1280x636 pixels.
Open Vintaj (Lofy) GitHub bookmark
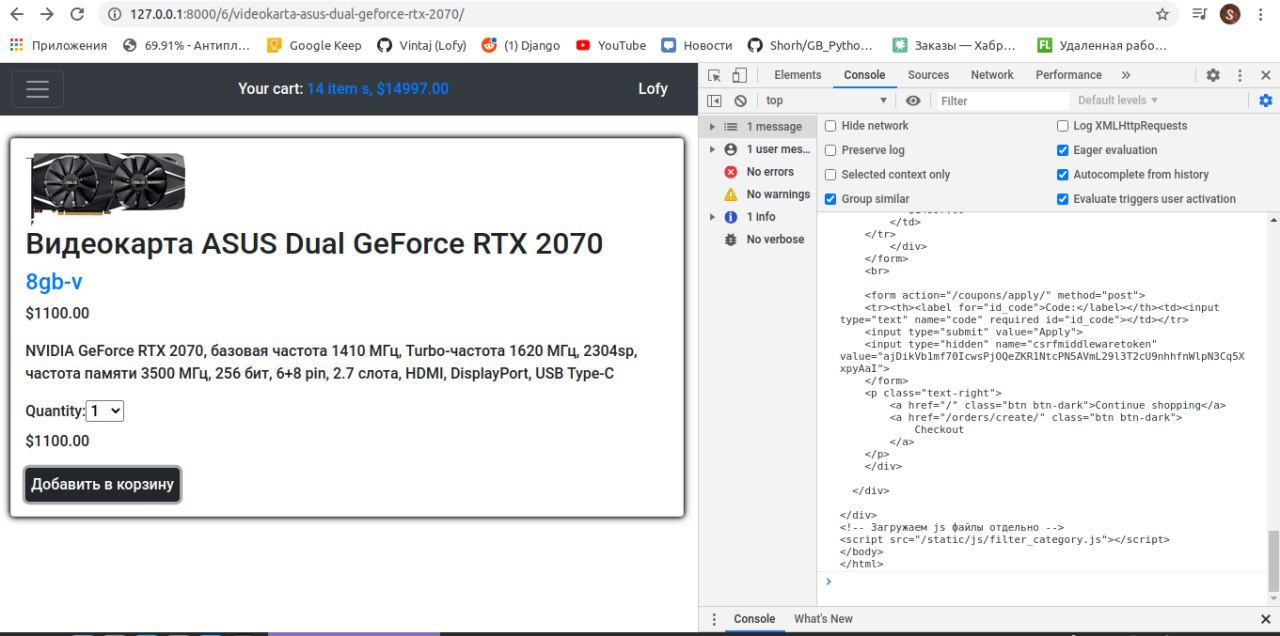click(x=421, y=45)
